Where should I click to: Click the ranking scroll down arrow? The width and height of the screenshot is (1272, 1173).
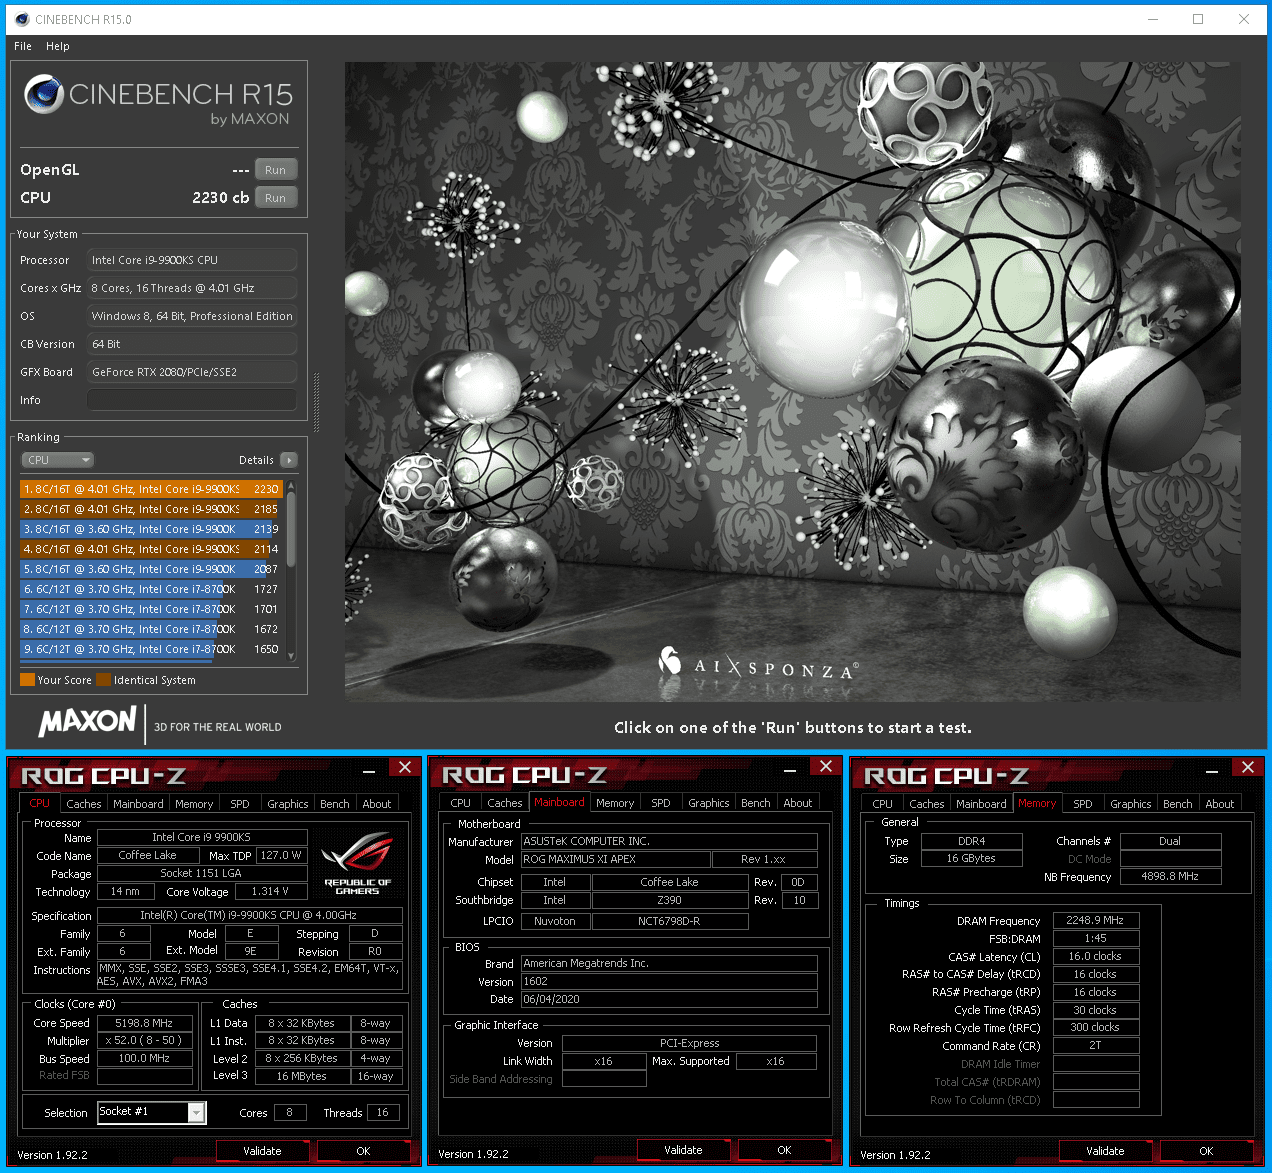[291, 656]
